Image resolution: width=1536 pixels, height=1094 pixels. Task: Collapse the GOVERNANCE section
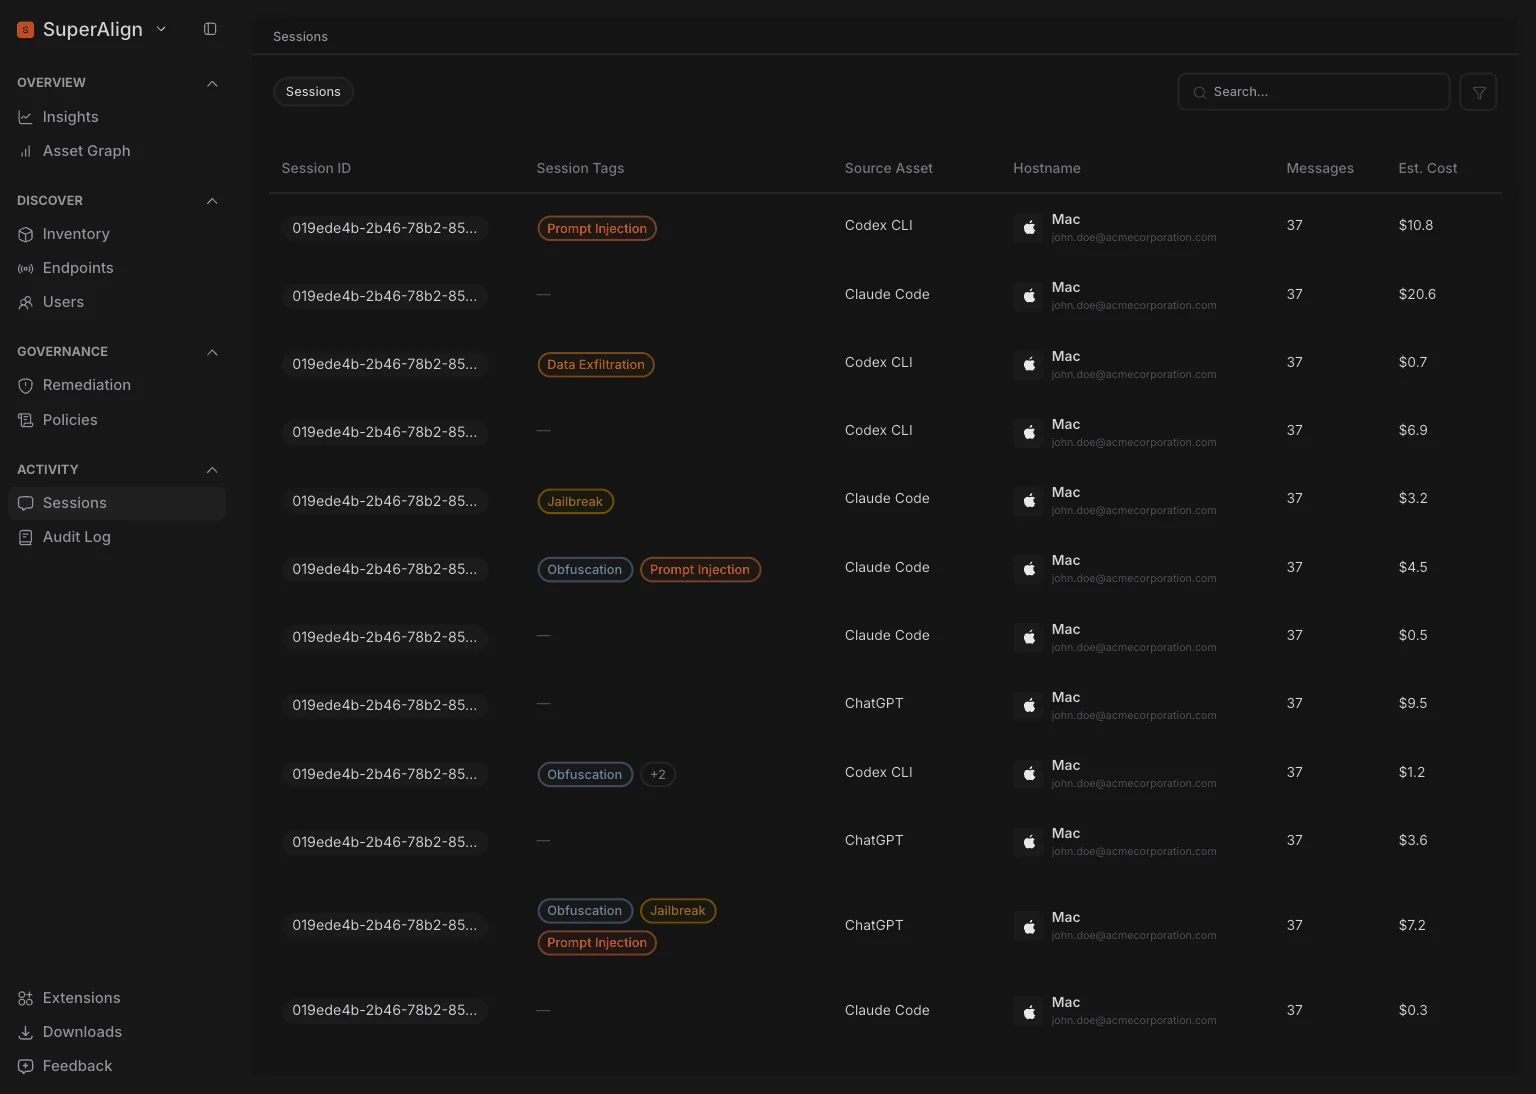(212, 352)
